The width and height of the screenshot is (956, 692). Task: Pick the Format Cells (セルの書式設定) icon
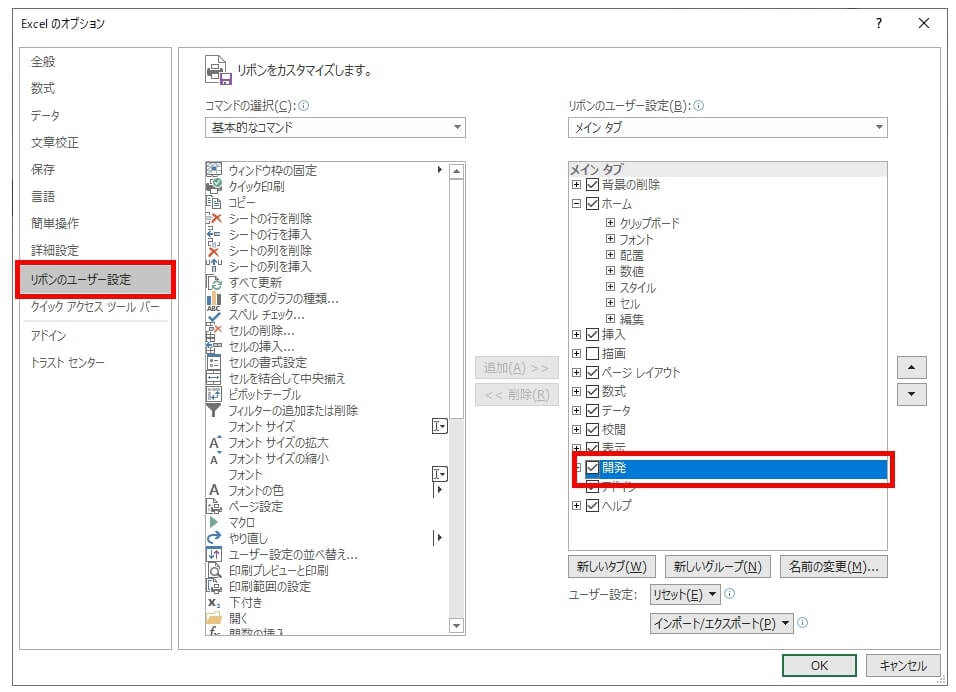tap(213, 362)
